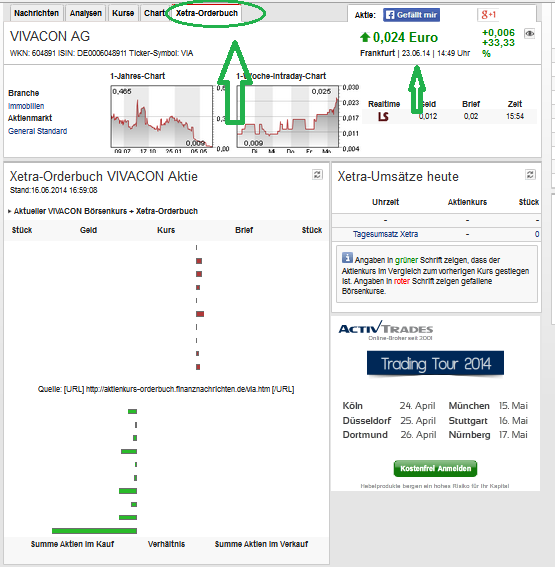Click the Summe Aktien im Kauf label

tap(72, 544)
